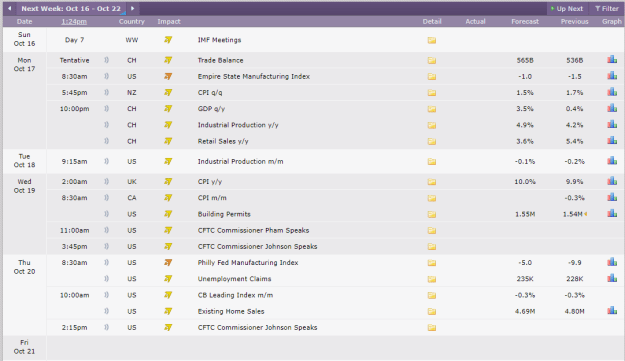Open detail folder for UK CPI y/y

click(x=432, y=182)
